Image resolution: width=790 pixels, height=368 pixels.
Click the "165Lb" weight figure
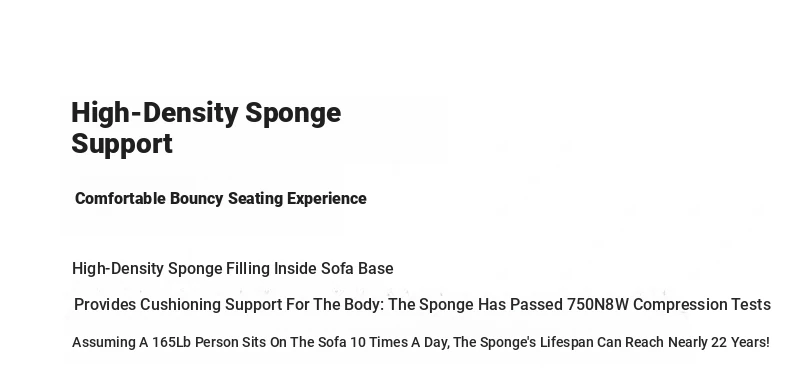tap(171, 342)
